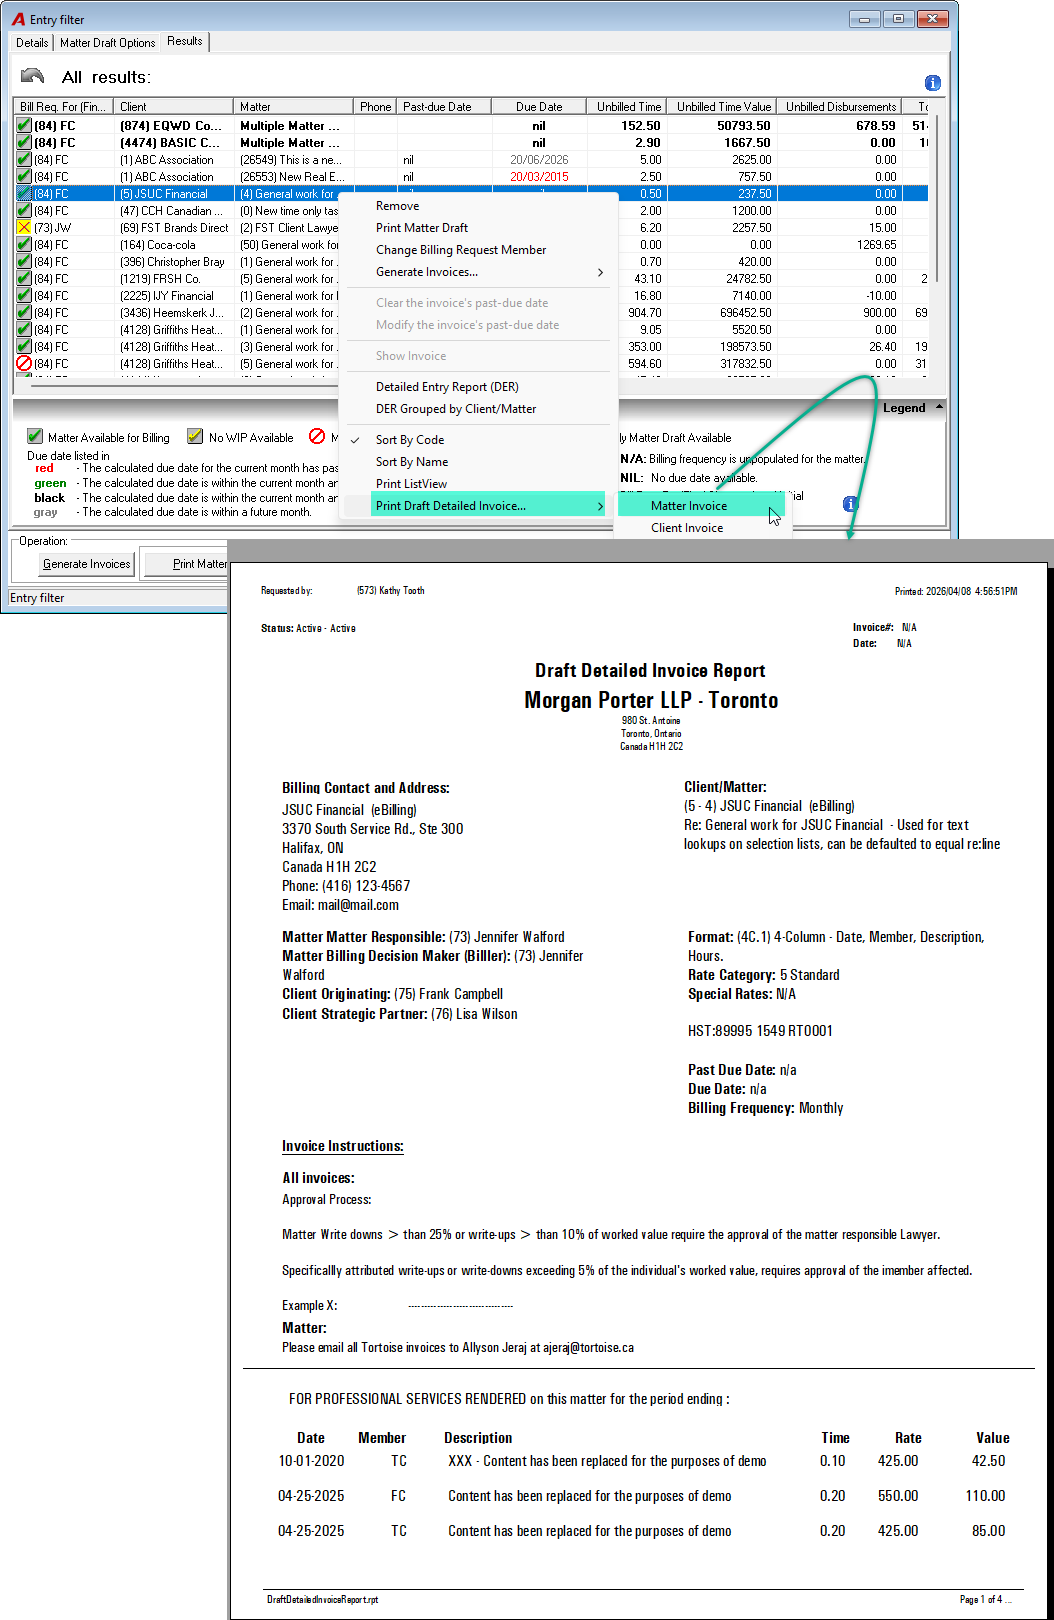This screenshot has height=1620, width=1054.
Task: Click the status icon on the EQWD Co row
Action: pos(24,126)
